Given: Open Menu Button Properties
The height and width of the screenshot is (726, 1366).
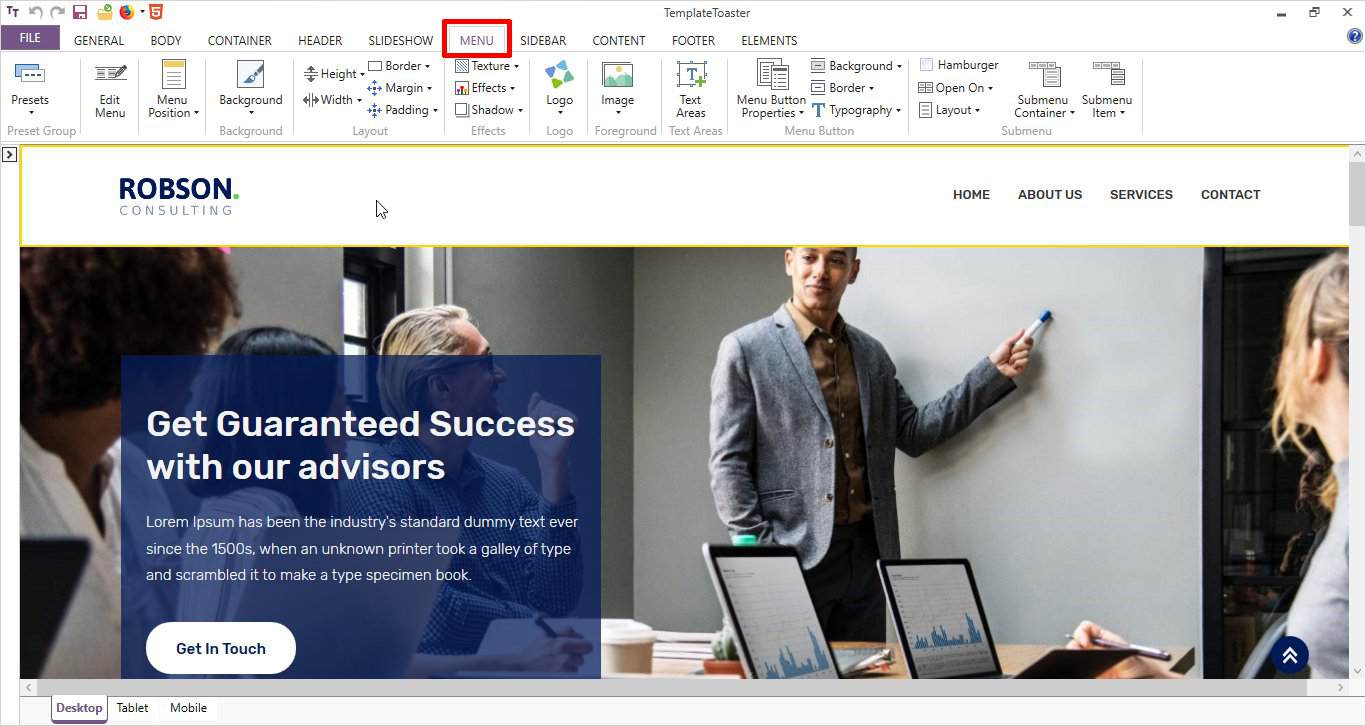Looking at the screenshot, I should pyautogui.click(x=771, y=76).
